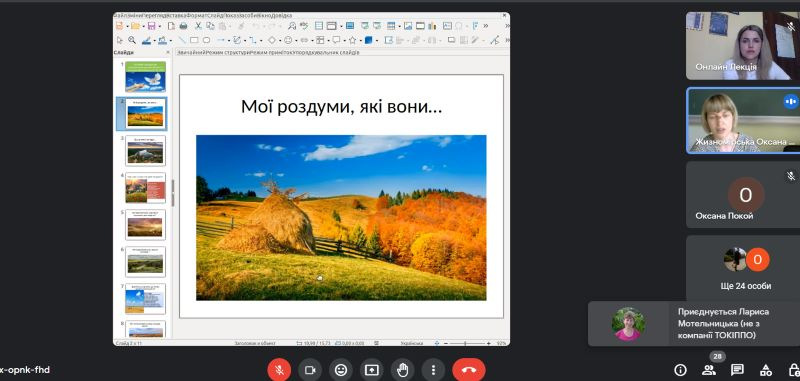
Task: Toggle the Shadow icon in drawing toolbar
Action: [451, 40]
